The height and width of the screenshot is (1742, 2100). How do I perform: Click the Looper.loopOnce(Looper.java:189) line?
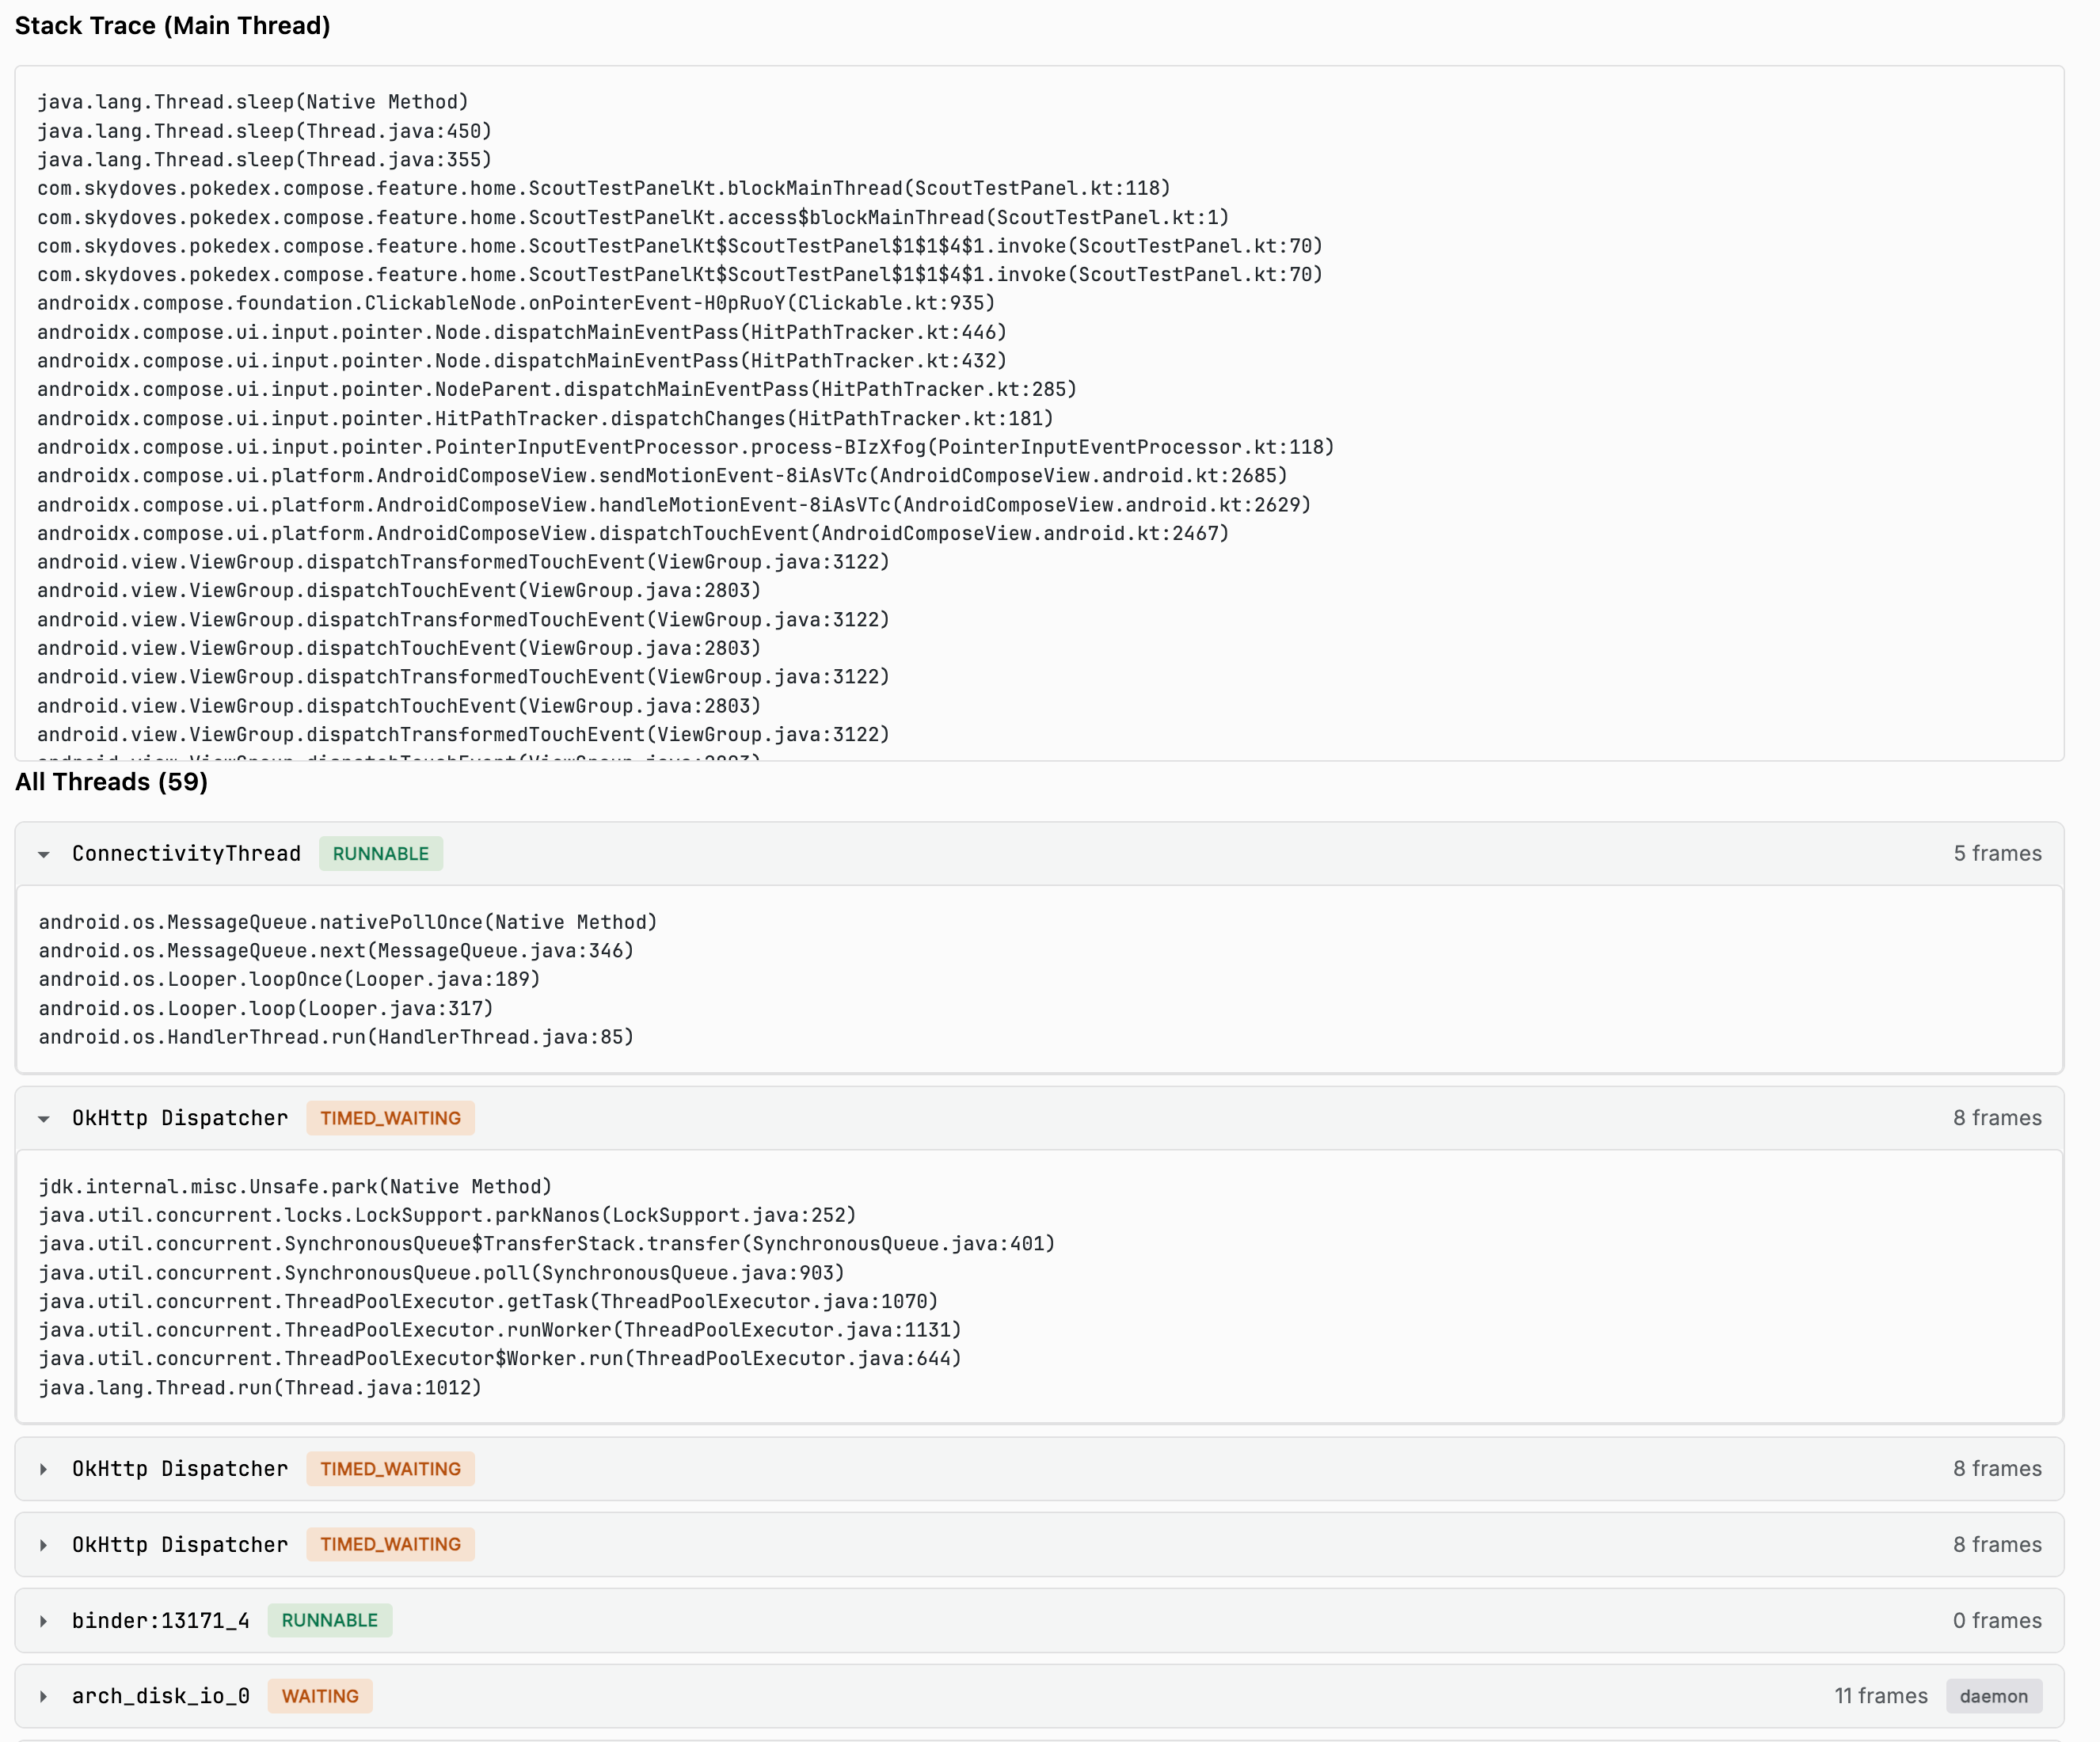(289, 980)
